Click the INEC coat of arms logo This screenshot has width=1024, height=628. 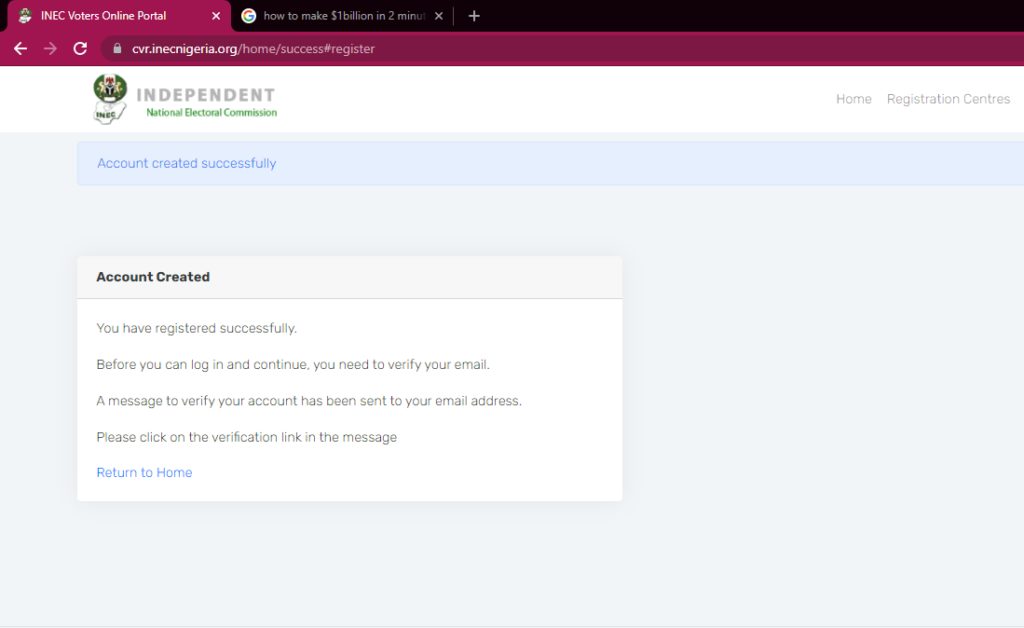[x=110, y=98]
